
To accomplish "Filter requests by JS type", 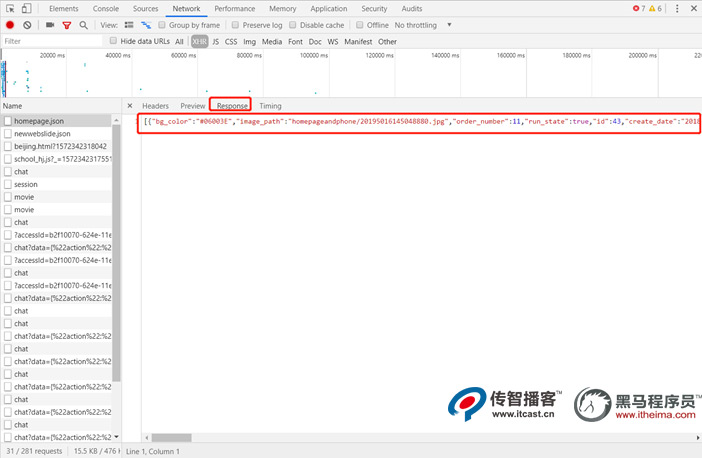I will (216, 42).
